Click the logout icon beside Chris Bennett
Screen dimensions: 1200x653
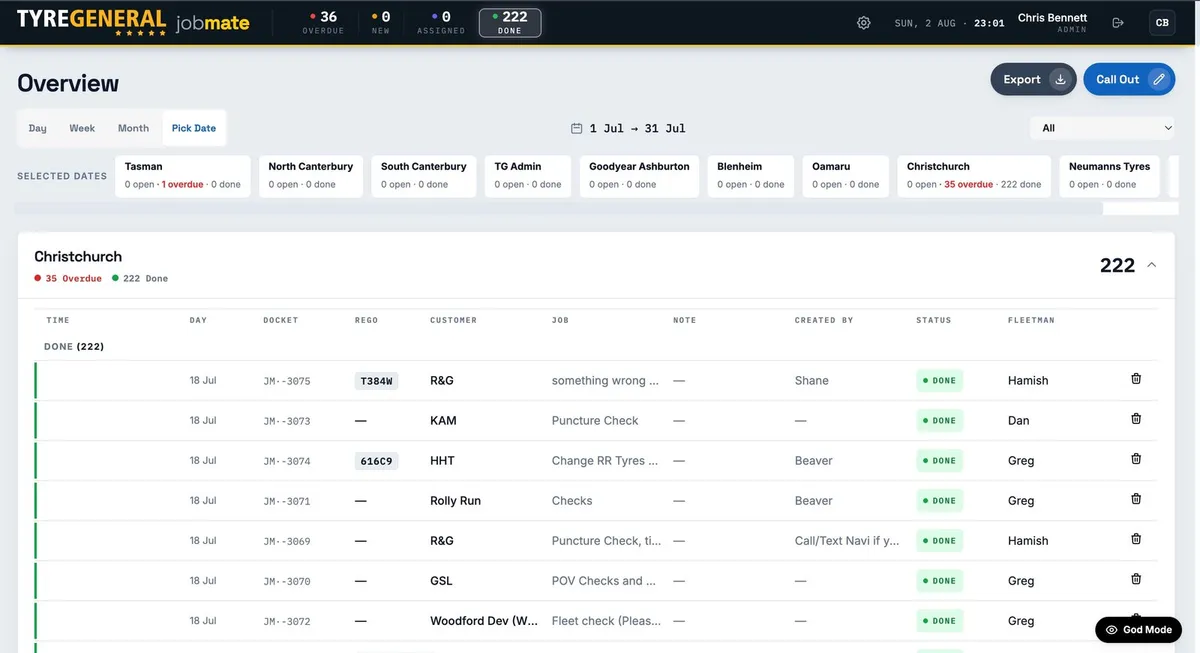[1118, 23]
